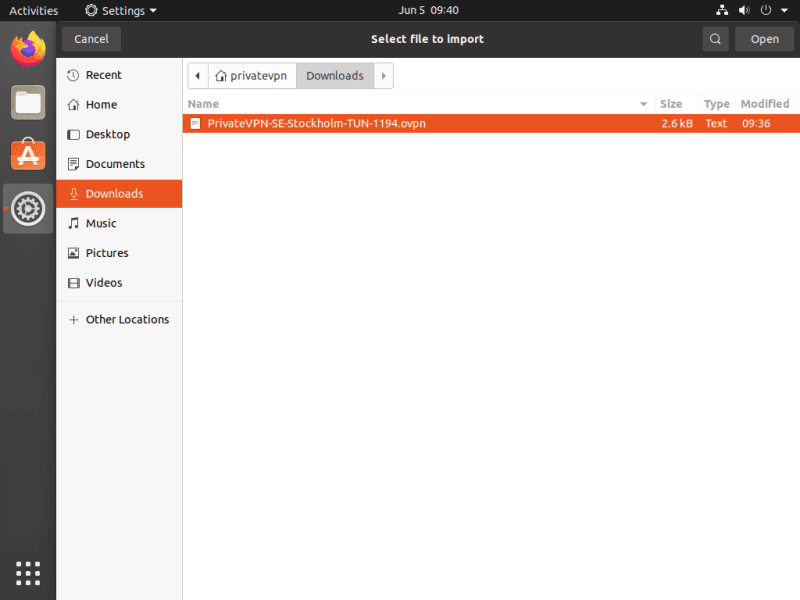Screen dimensions: 800x600
Task: Click the Settings gear dock icon
Action: click(x=28, y=209)
